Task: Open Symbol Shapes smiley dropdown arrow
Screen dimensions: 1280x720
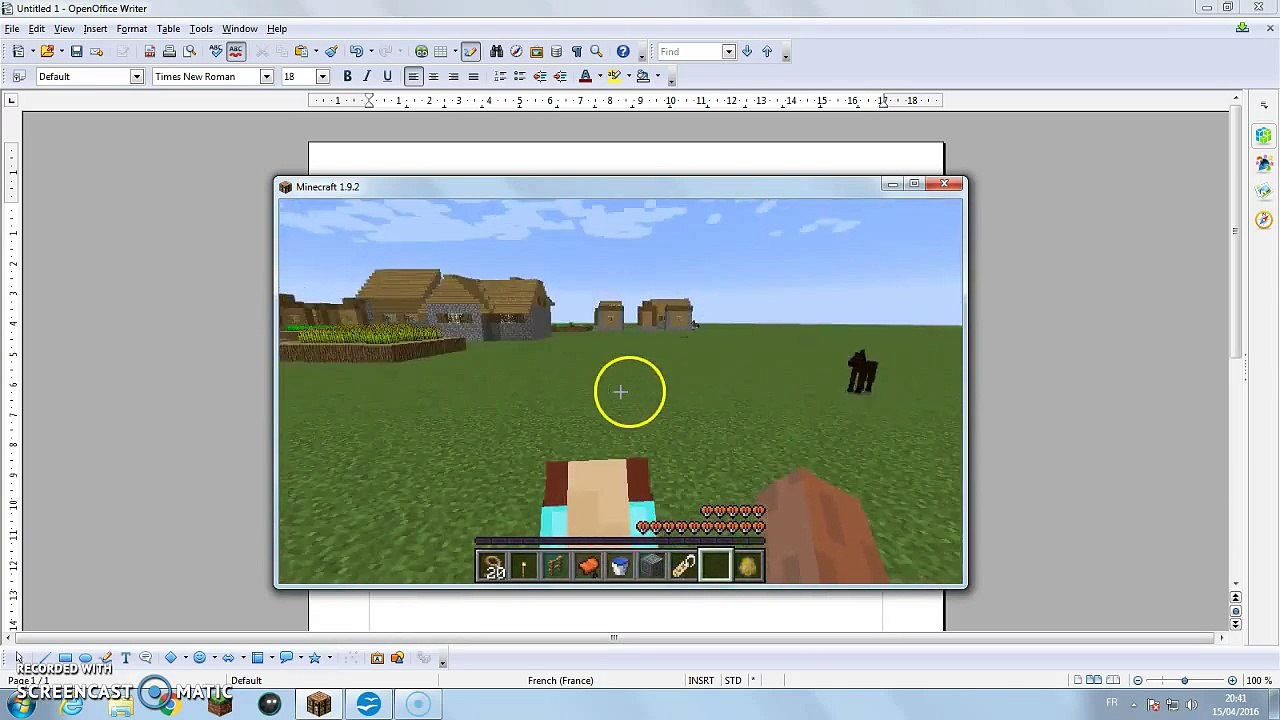Action: tap(214, 658)
